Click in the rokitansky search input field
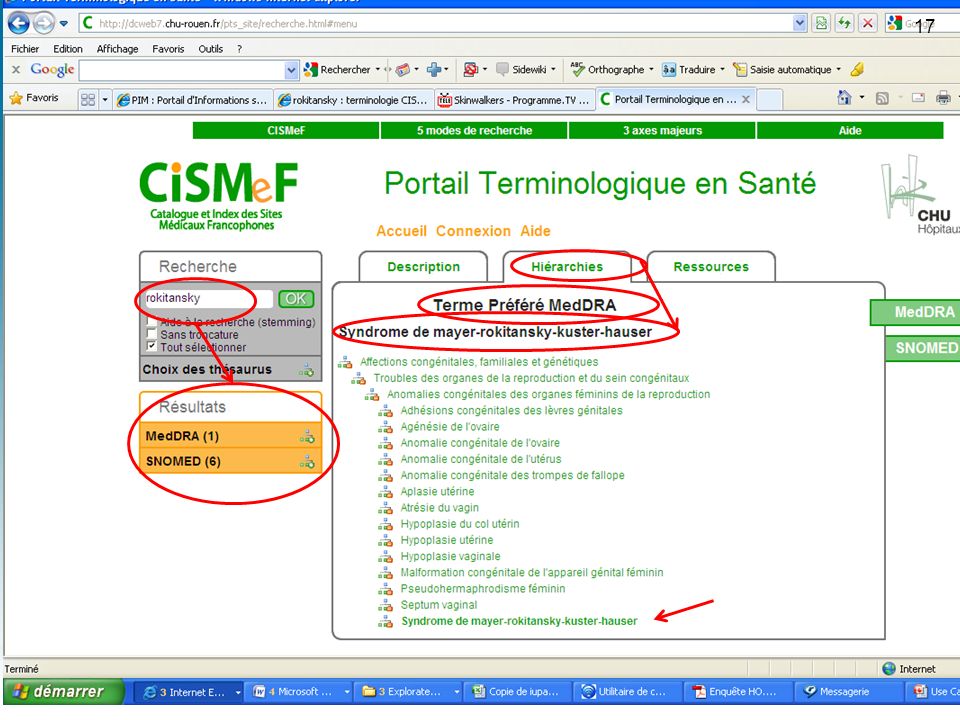The height and width of the screenshot is (720, 960). 208,298
